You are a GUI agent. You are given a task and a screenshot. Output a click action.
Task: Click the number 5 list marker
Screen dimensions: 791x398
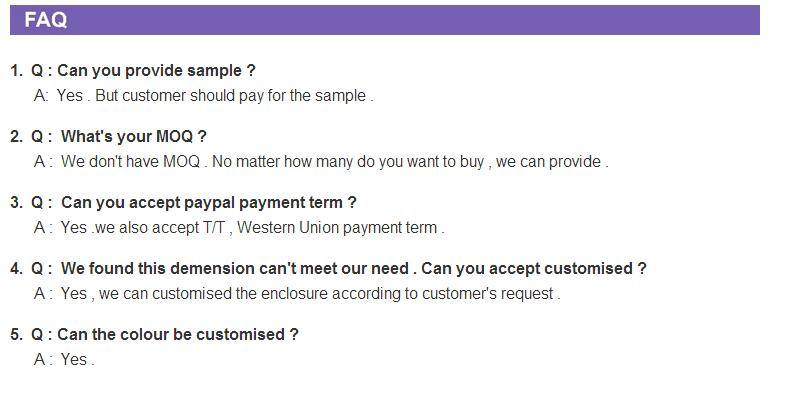click(16, 334)
